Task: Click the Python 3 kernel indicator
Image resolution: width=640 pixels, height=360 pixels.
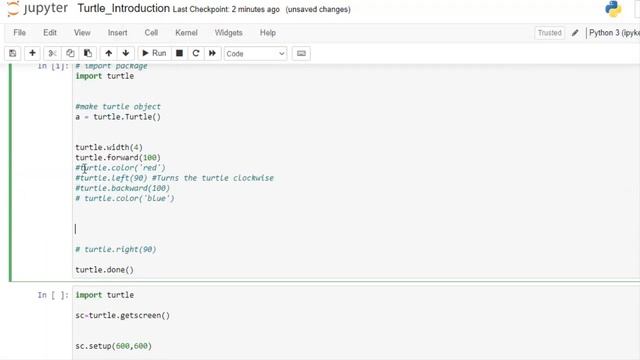Action: (x=614, y=33)
